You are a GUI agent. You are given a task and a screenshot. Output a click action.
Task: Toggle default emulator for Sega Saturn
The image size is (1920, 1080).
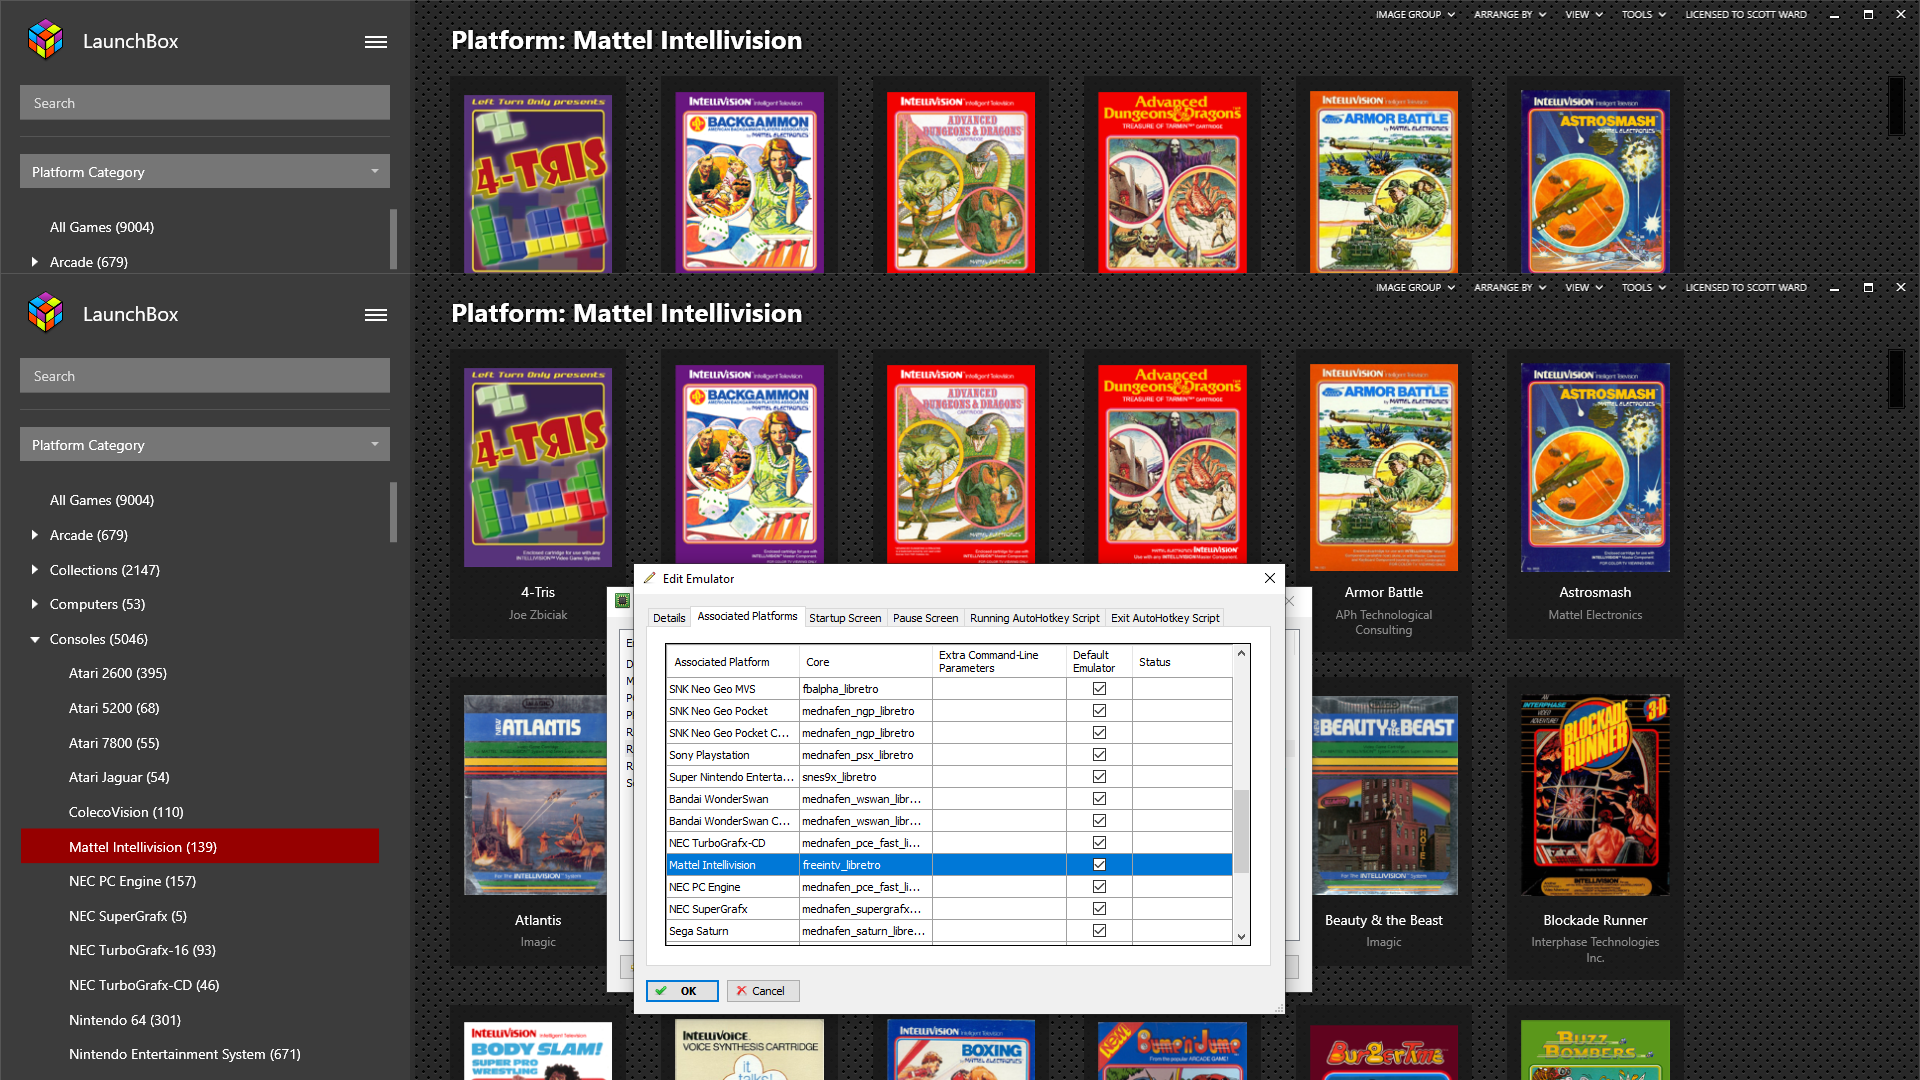click(1099, 931)
